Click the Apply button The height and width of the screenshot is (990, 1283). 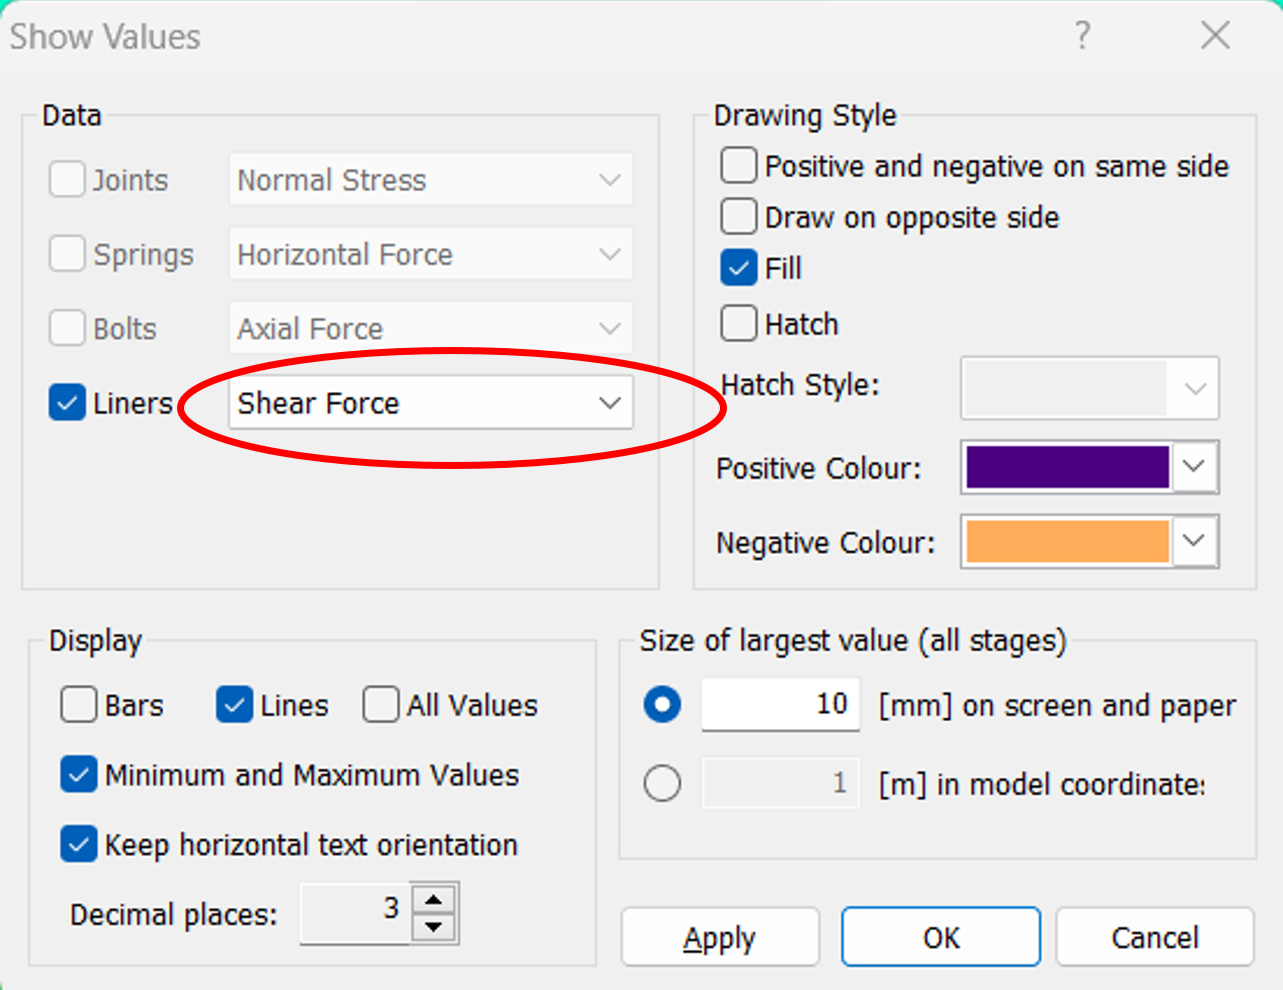tap(720, 937)
